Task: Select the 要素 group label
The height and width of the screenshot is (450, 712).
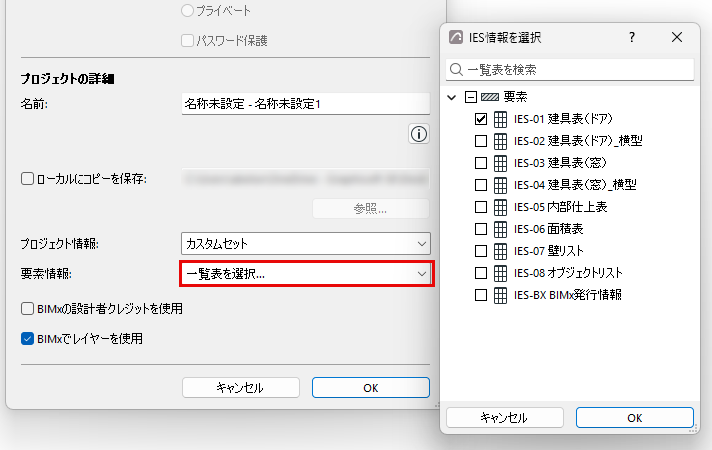Action: coord(515,97)
